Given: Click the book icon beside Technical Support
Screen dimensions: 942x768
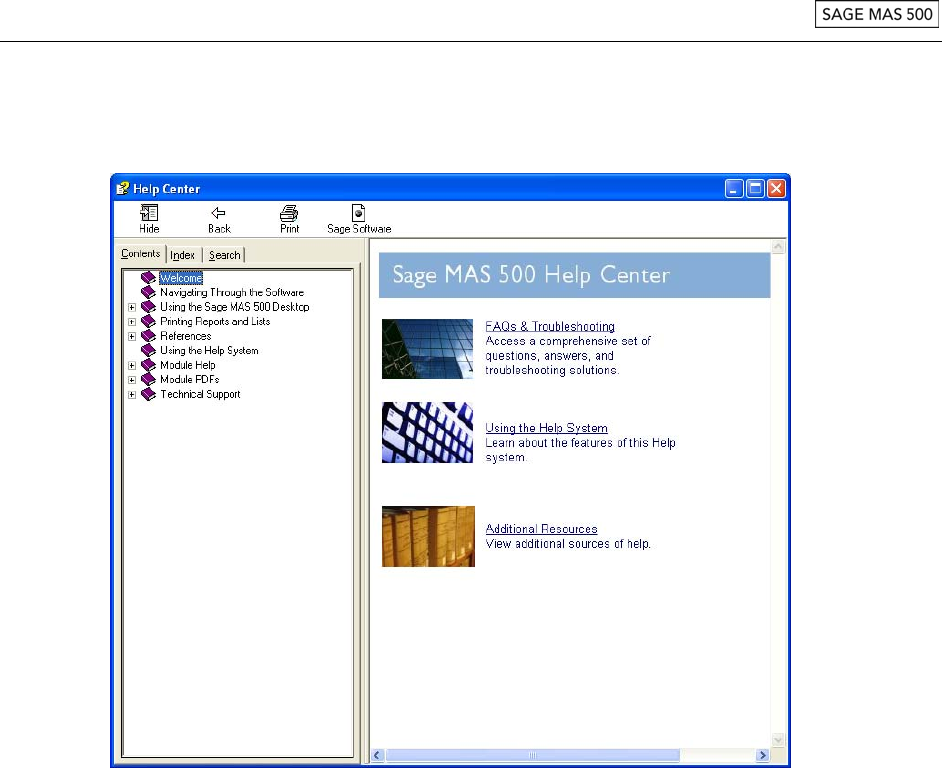Looking at the screenshot, I should (x=148, y=394).
